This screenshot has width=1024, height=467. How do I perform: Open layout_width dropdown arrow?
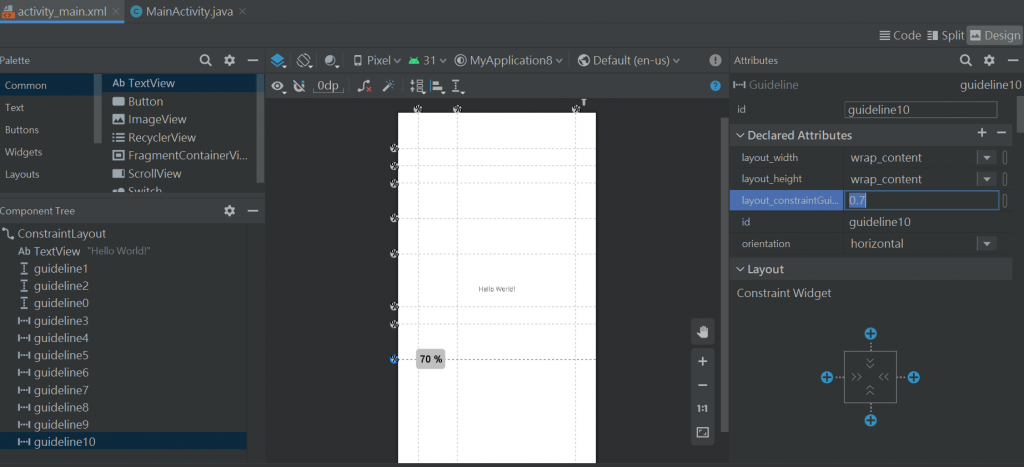pos(985,157)
